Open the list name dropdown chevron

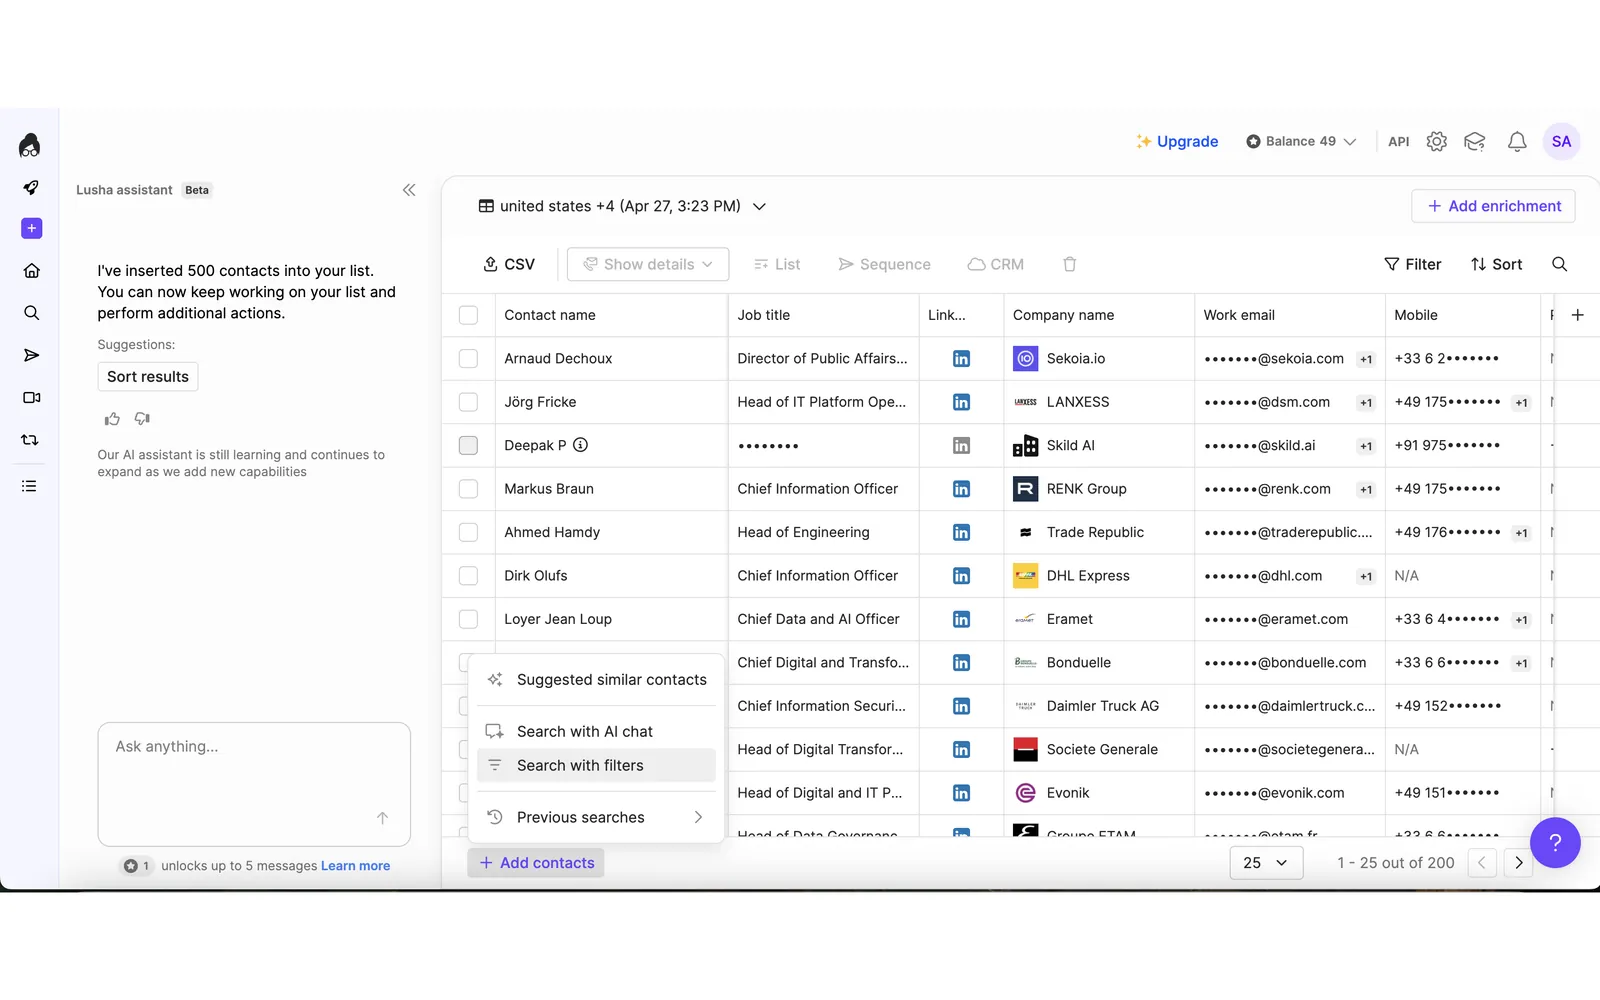[759, 206]
